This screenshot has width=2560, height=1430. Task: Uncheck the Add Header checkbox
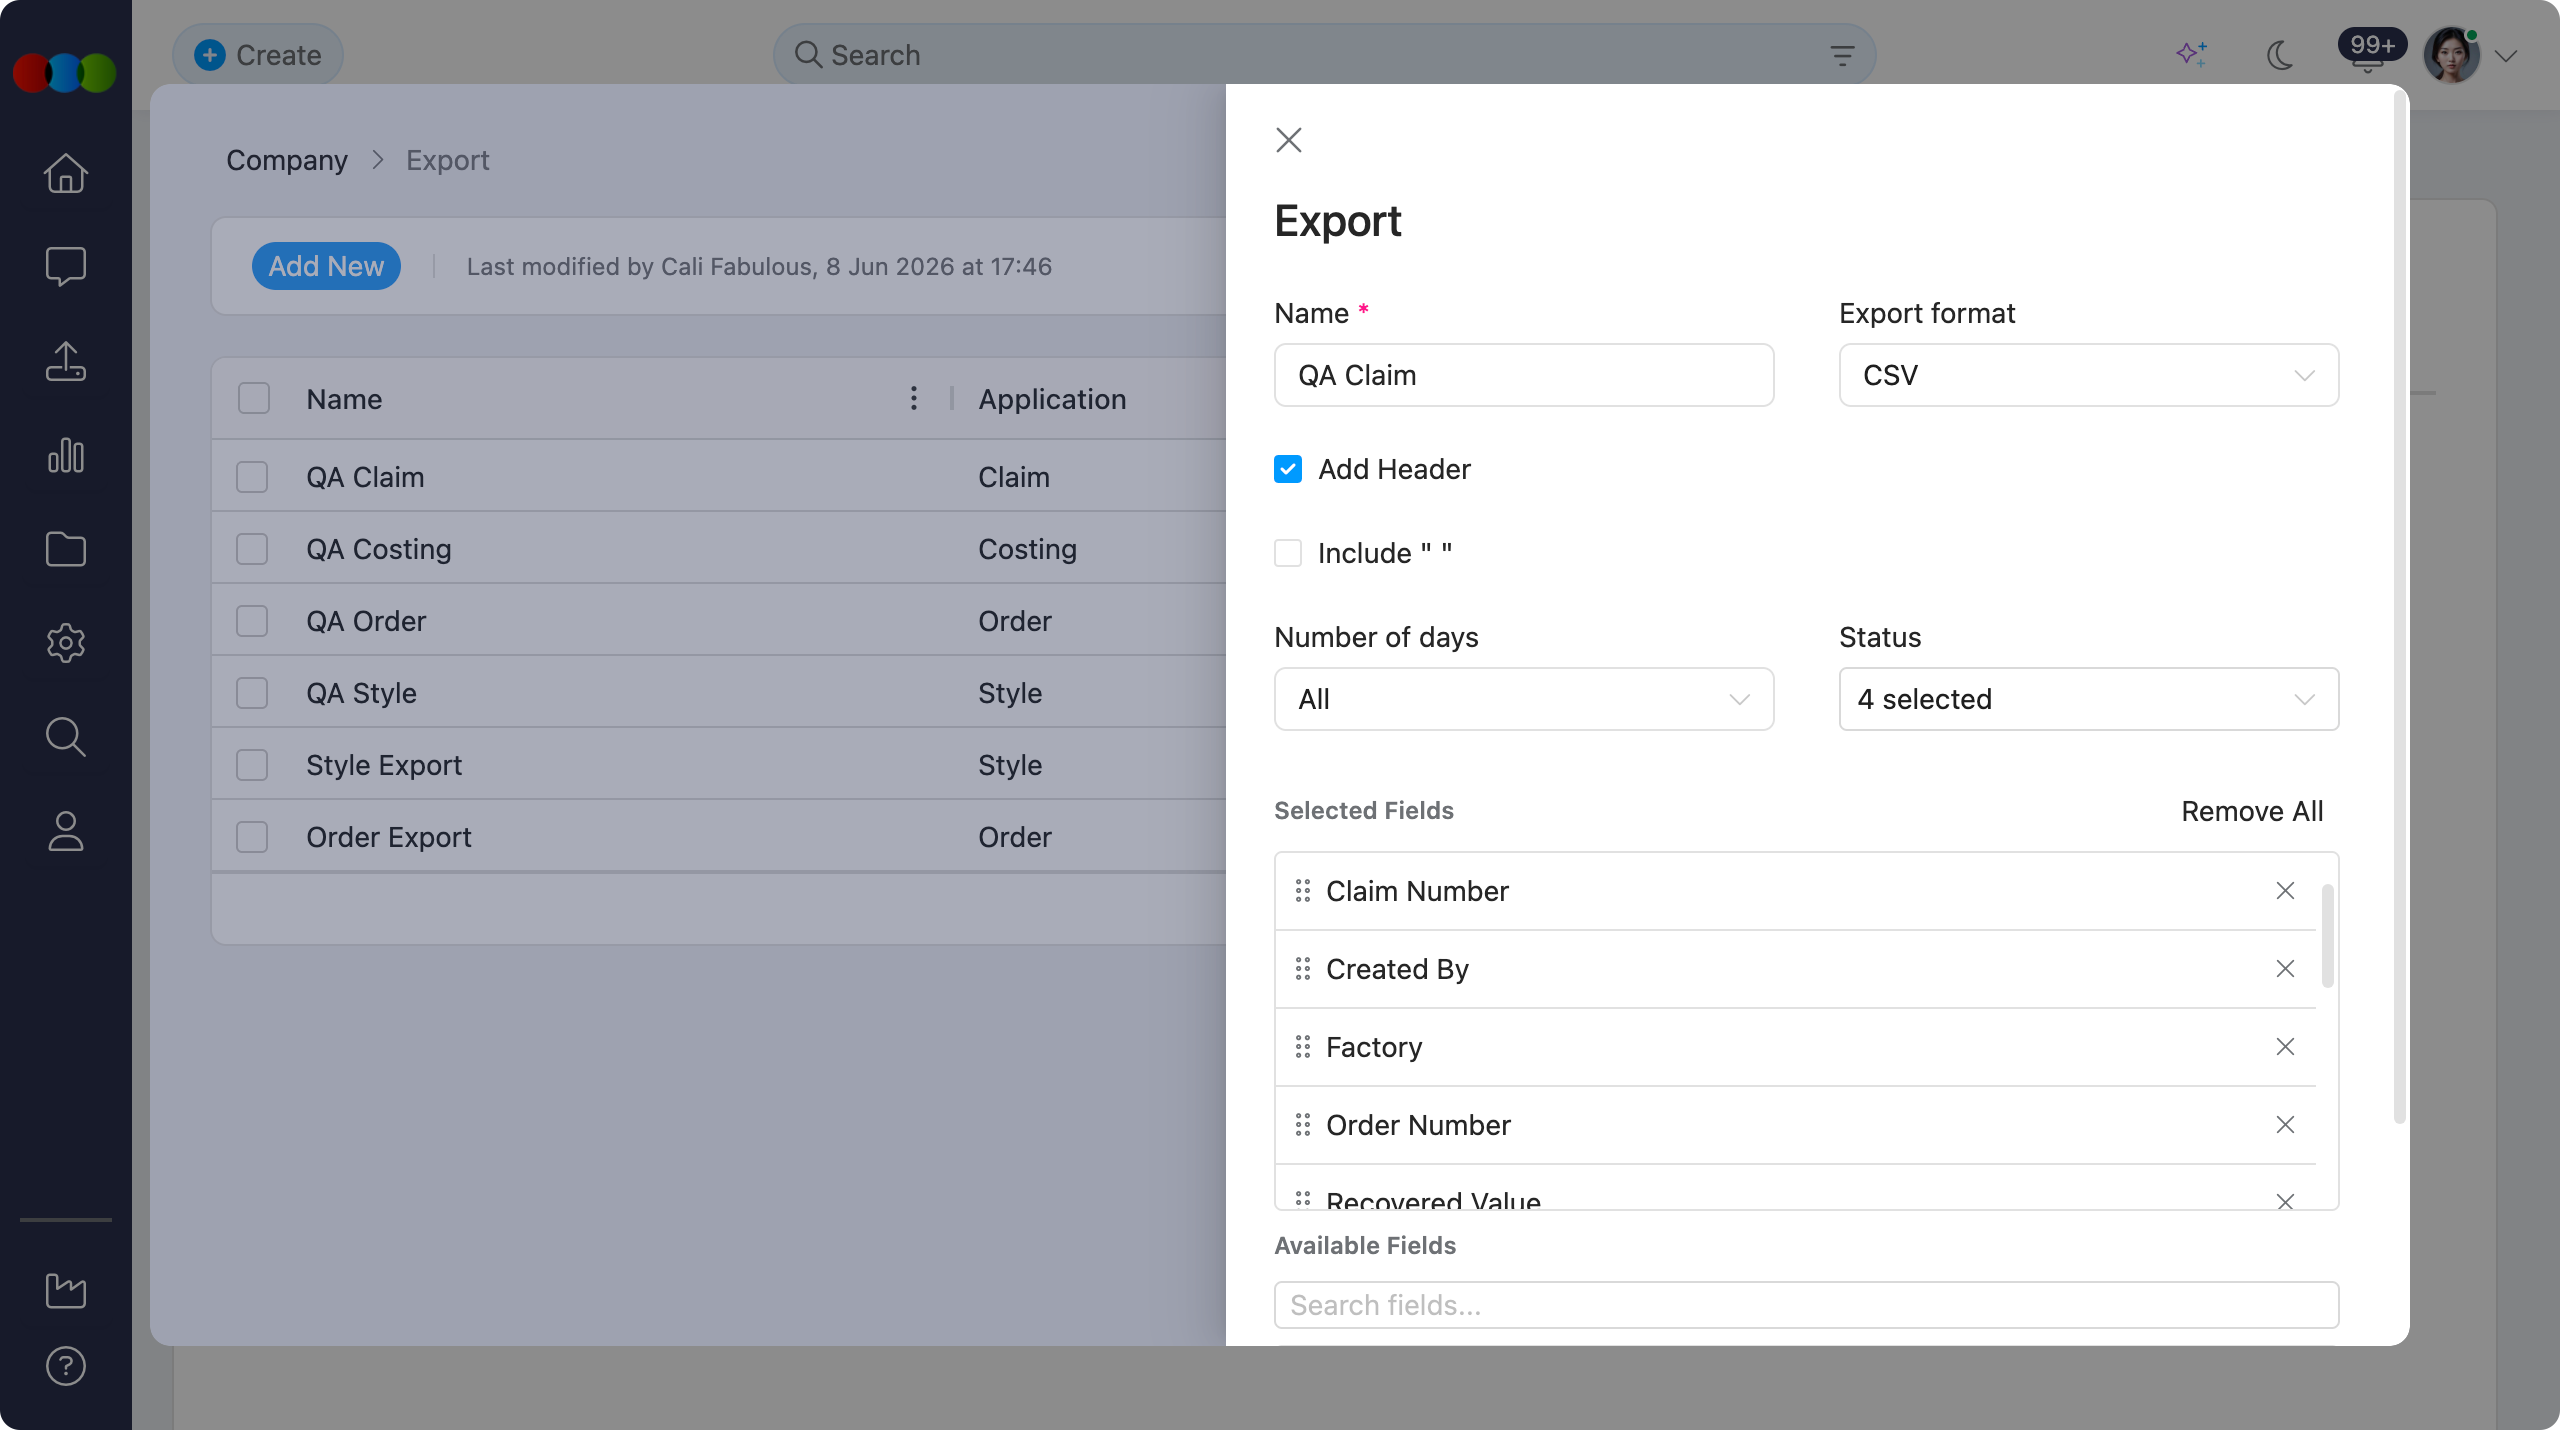(x=1288, y=469)
